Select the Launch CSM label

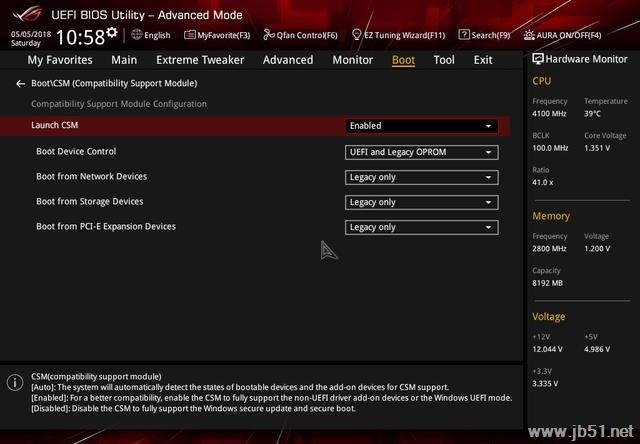tap(55, 125)
